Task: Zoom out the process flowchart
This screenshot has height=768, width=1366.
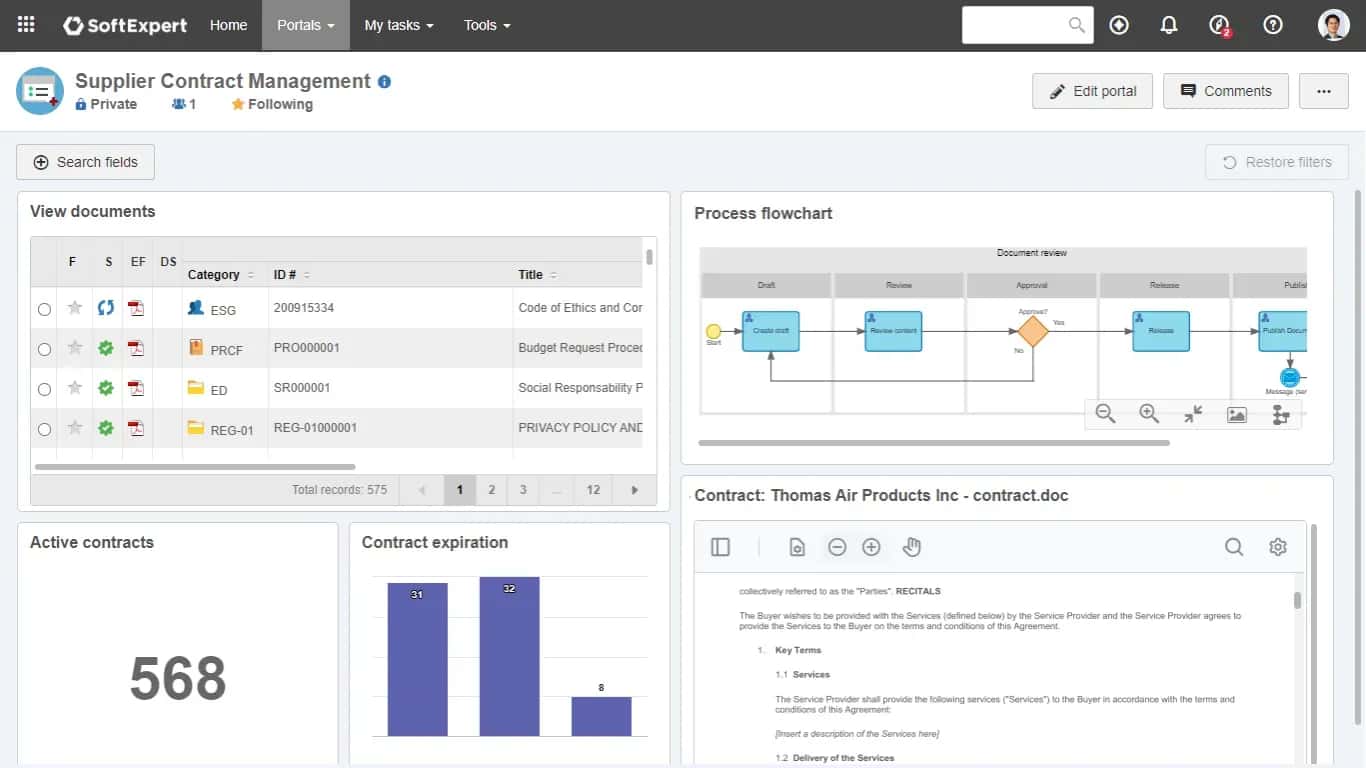Action: pos(1105,414)
